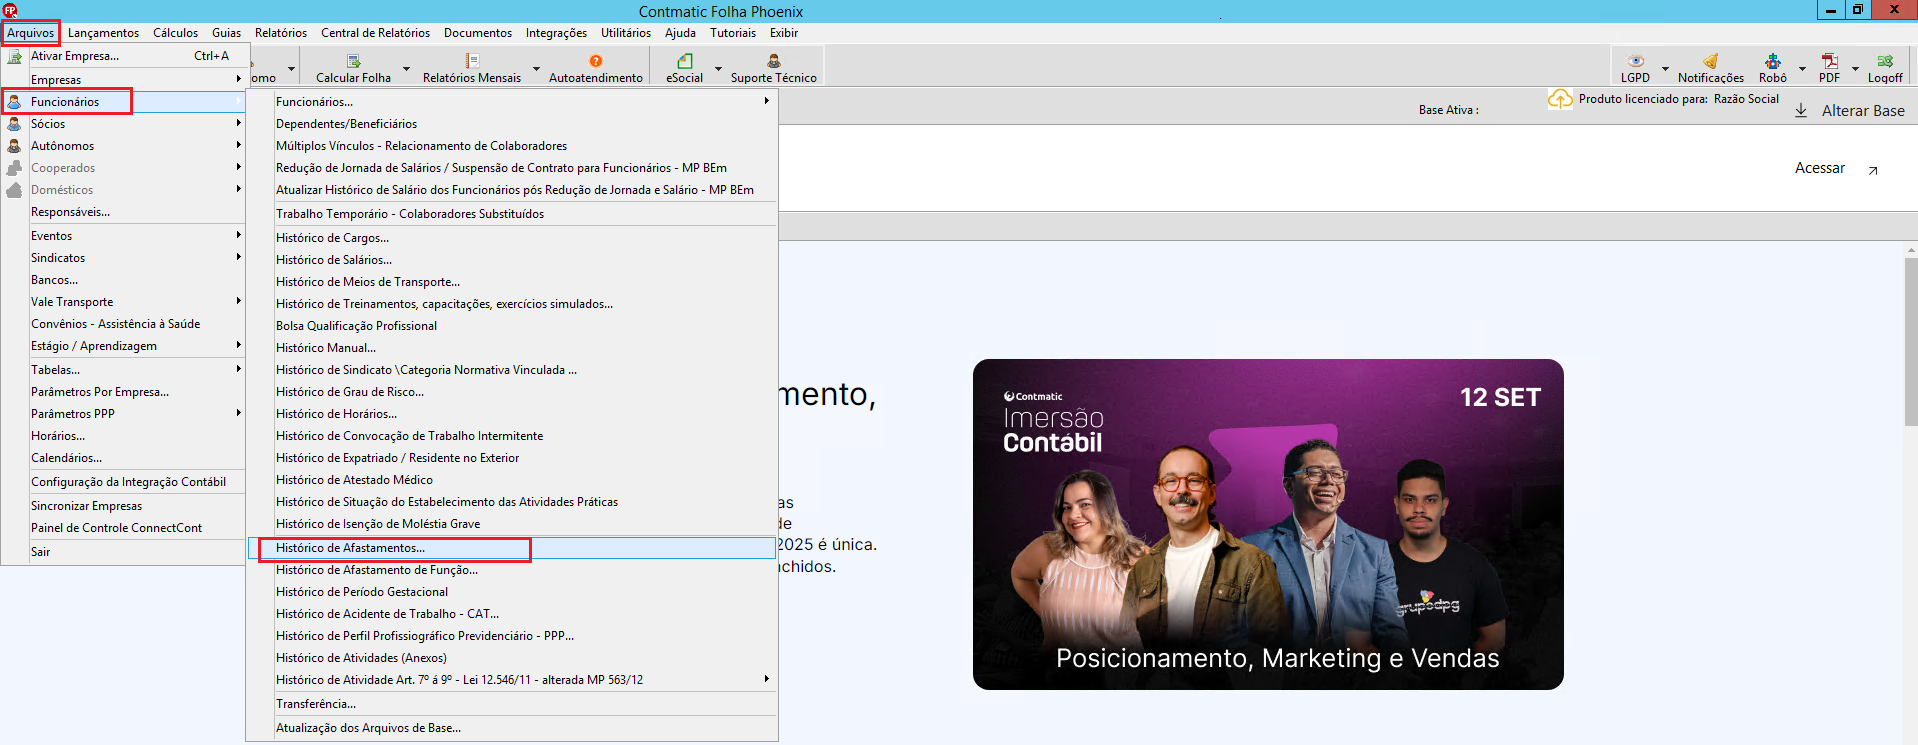Click the PDF toolbar icon
The width and height of the screenshot is (1918, 745).
tap(1830, 61)
